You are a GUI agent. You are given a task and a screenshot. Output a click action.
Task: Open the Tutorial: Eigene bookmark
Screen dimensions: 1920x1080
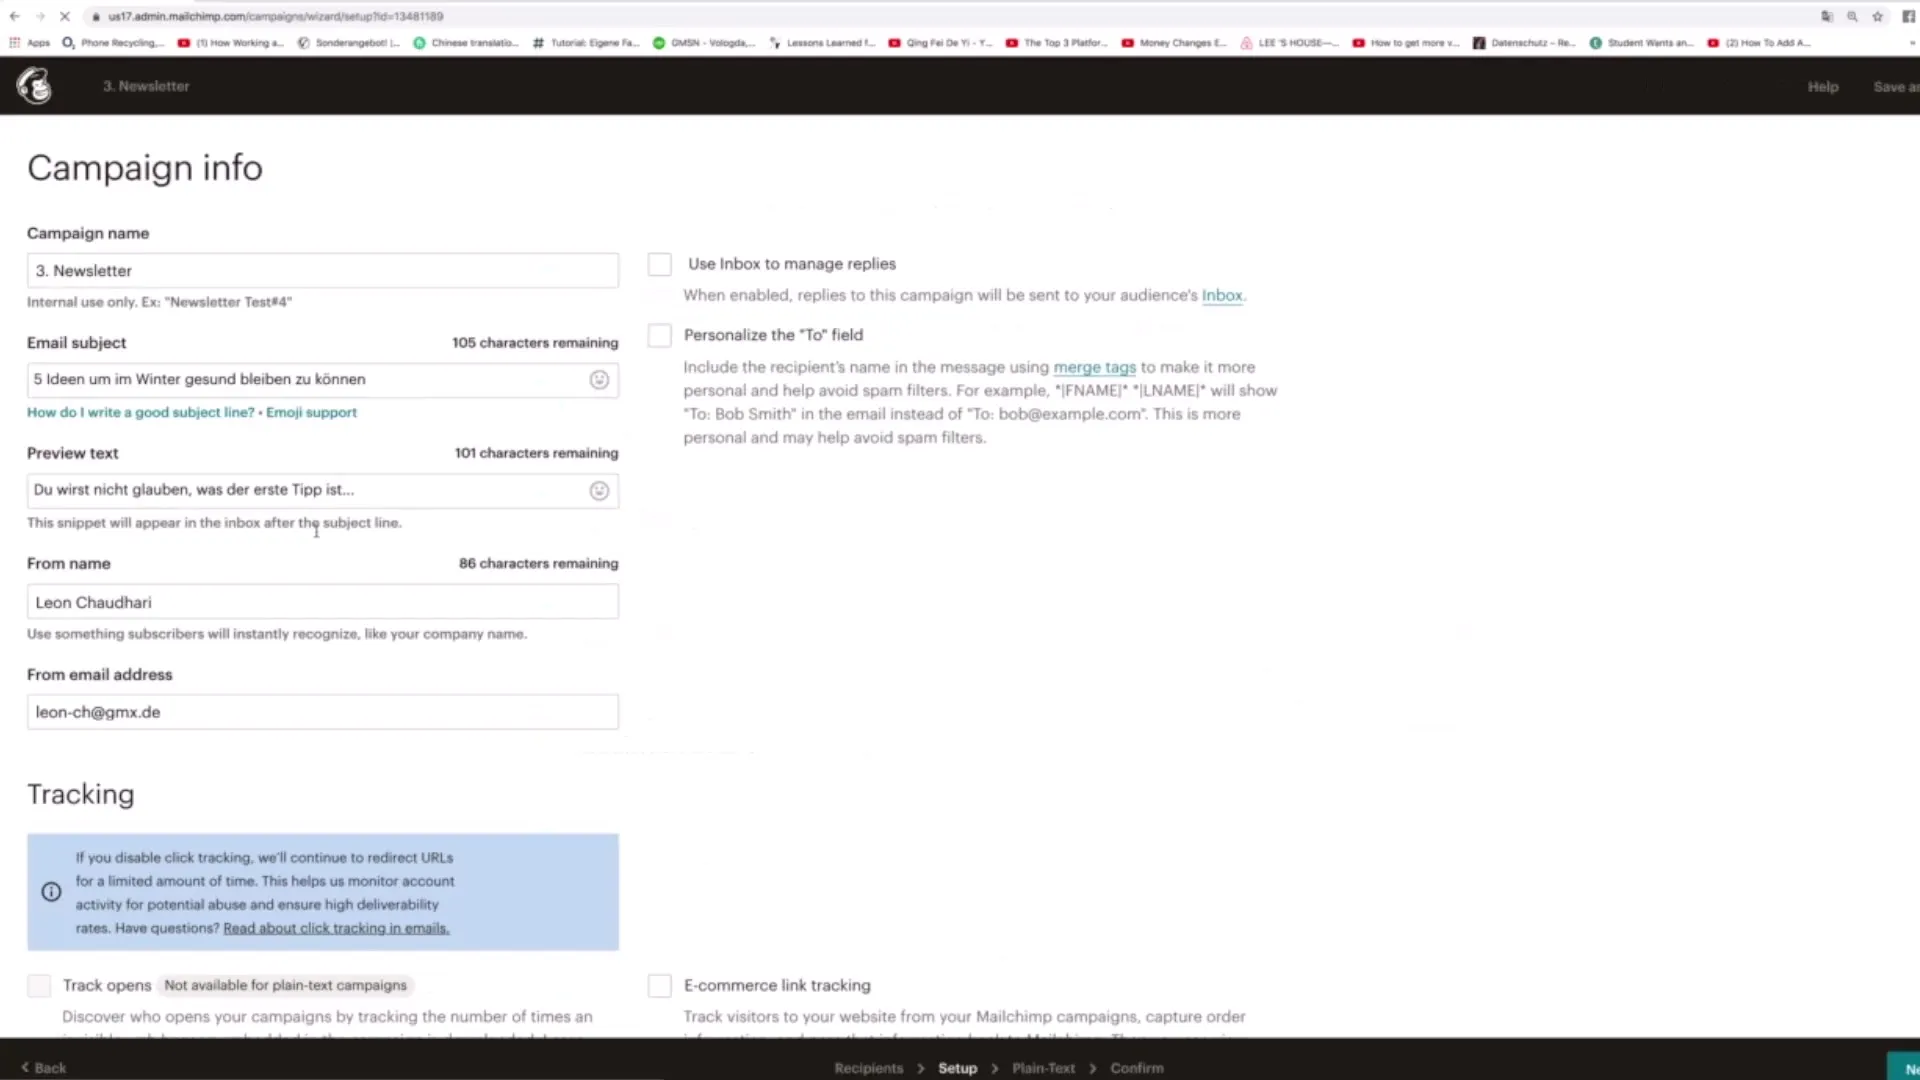pyautogui.click(x=586, y=43)
